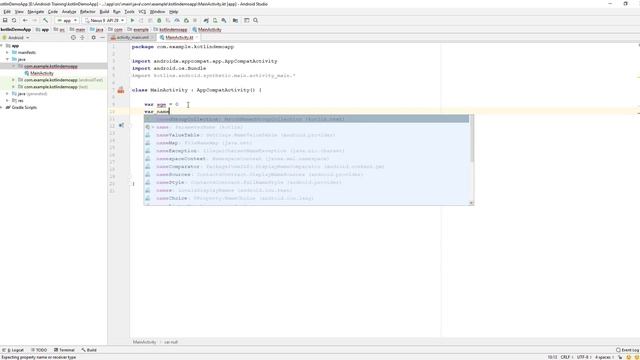Screen dimensions: 640x360
Task: Expand the java (generated) folder
Action: coord(7,93)
